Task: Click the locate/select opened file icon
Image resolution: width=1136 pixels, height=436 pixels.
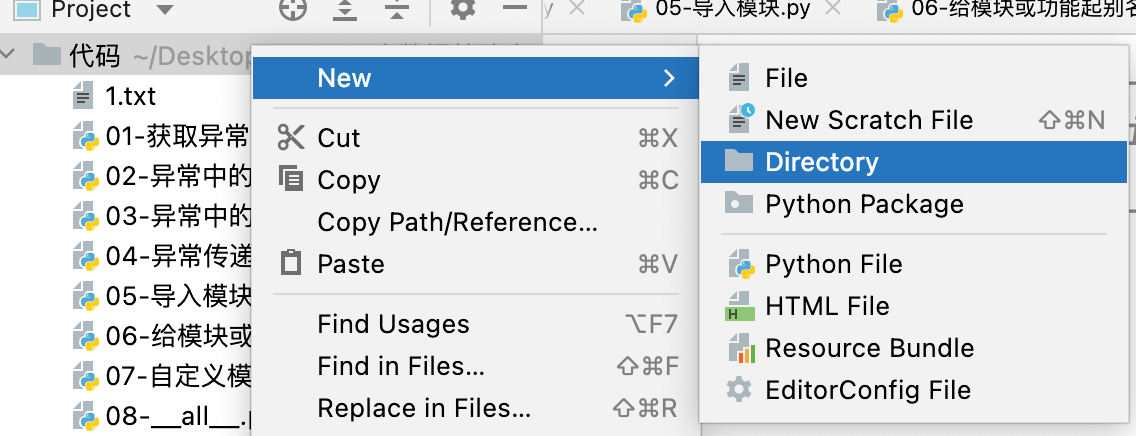Action: click(x=293, y=10)
